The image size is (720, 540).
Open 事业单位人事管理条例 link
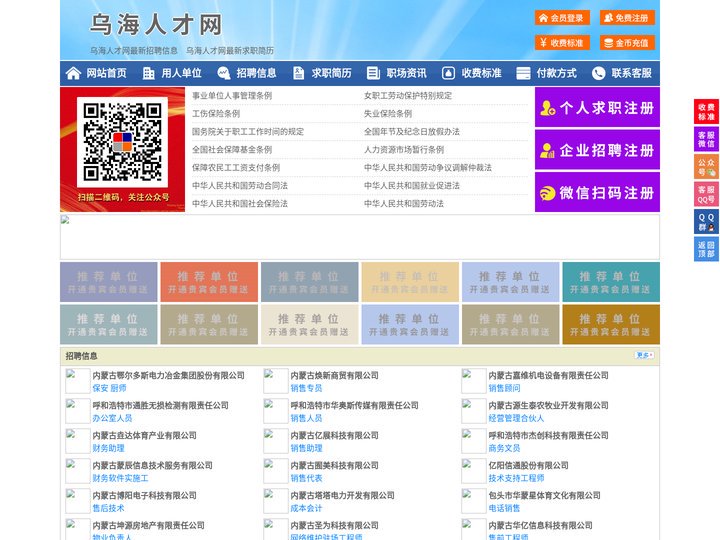(x=232, y=96)
